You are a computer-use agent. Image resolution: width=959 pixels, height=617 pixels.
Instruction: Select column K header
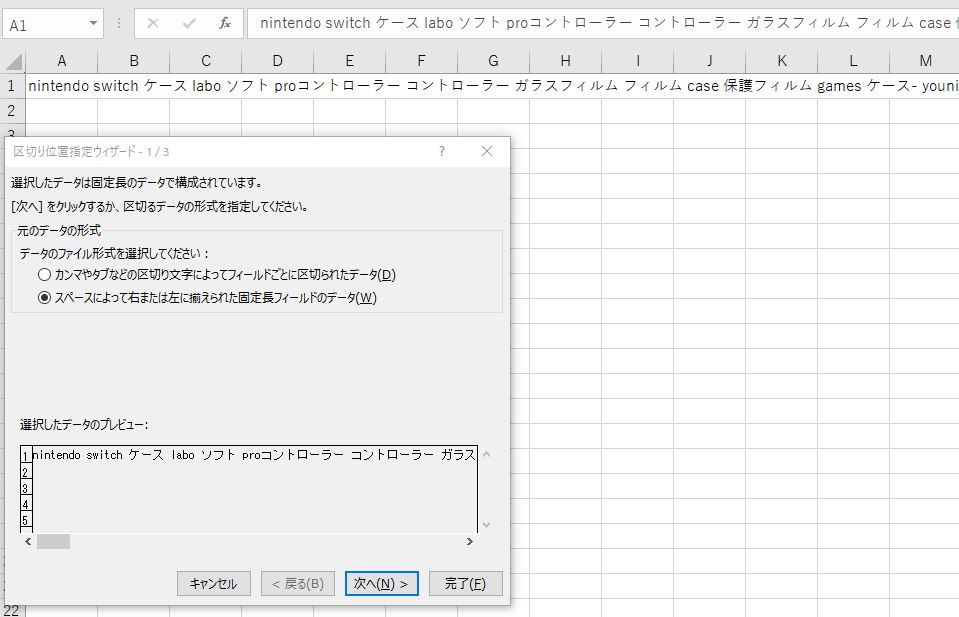(782, 61)
